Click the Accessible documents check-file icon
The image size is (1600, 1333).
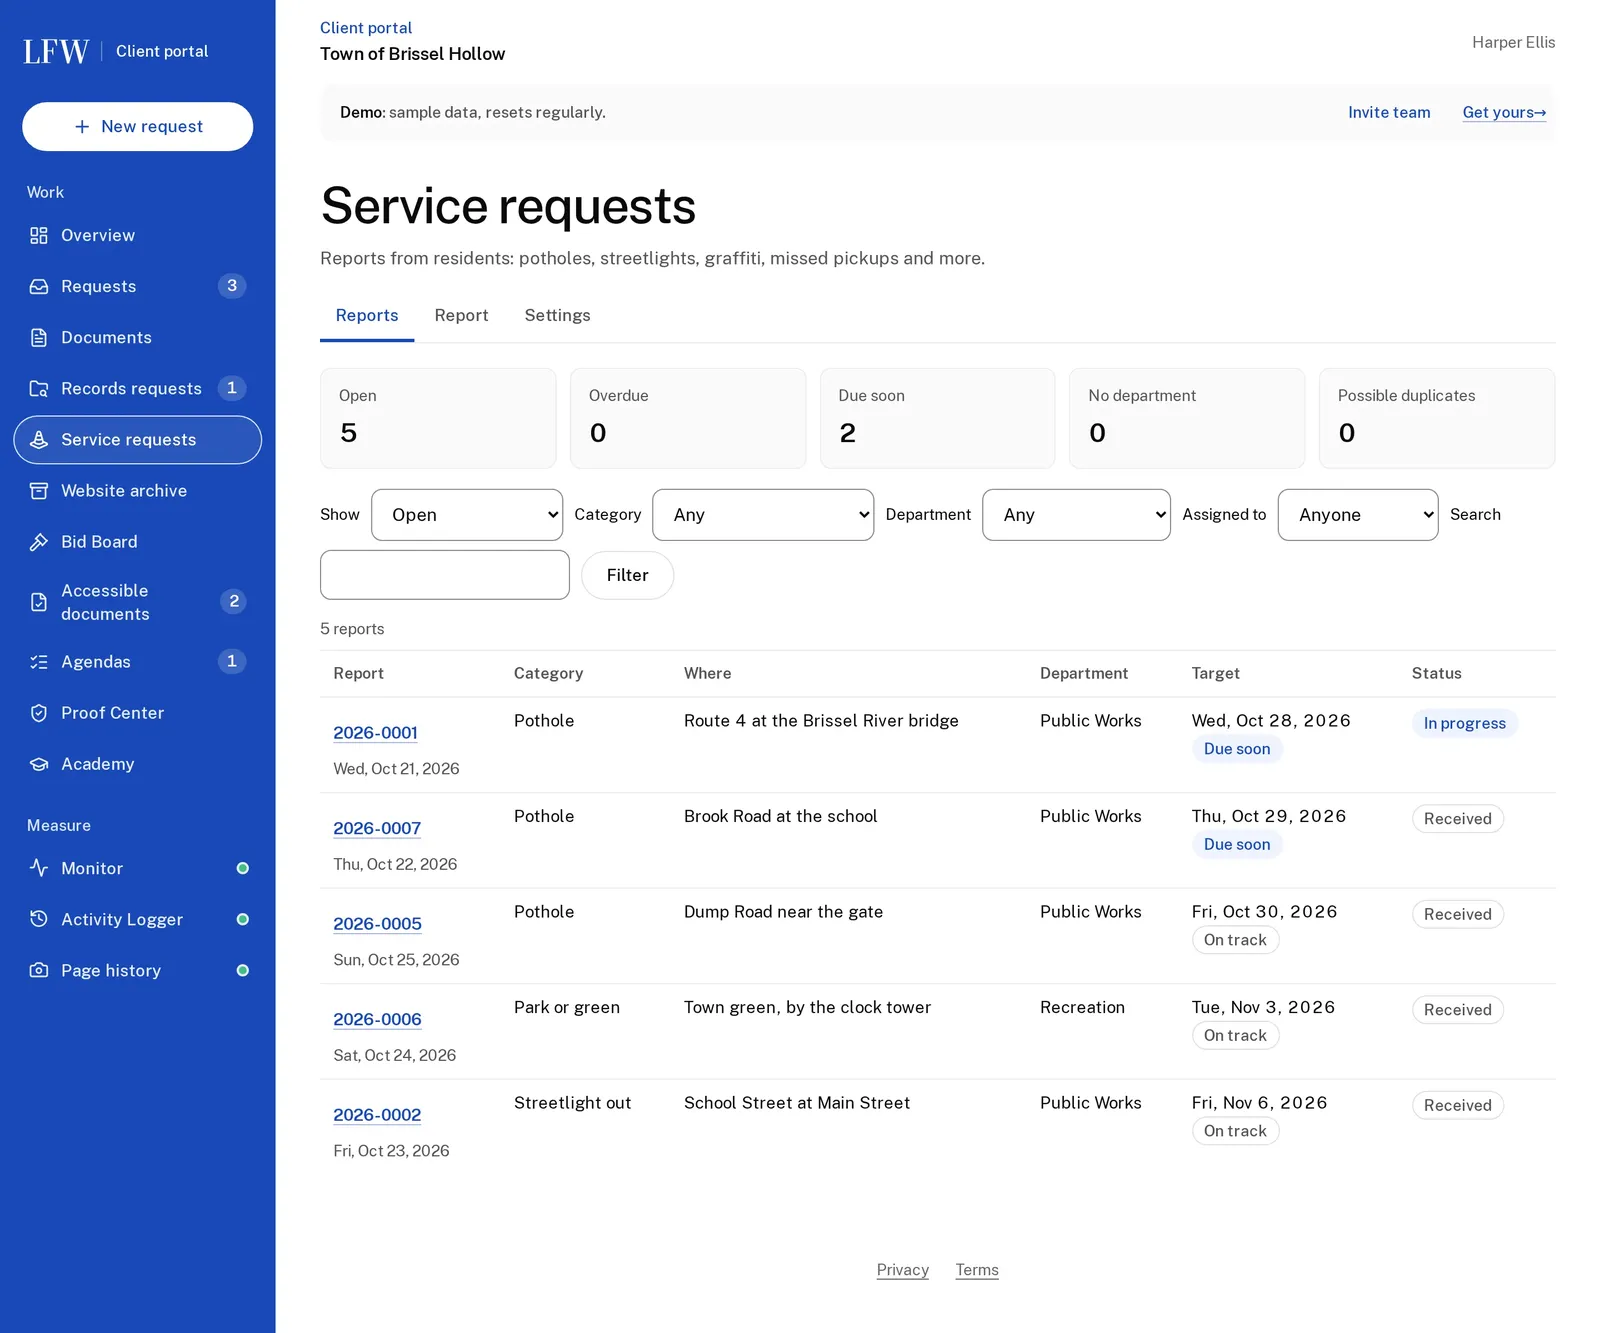39,602
